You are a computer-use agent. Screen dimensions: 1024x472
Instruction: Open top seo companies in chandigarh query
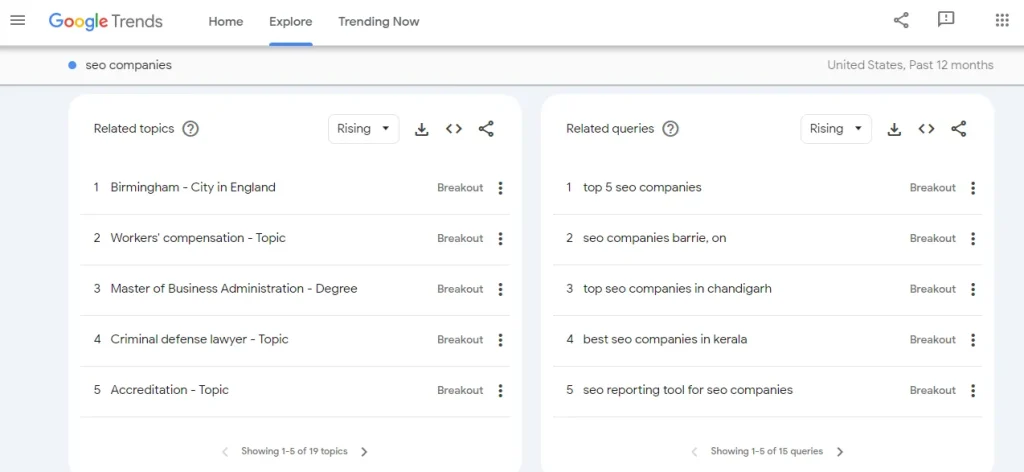click(x=677, y=289)
